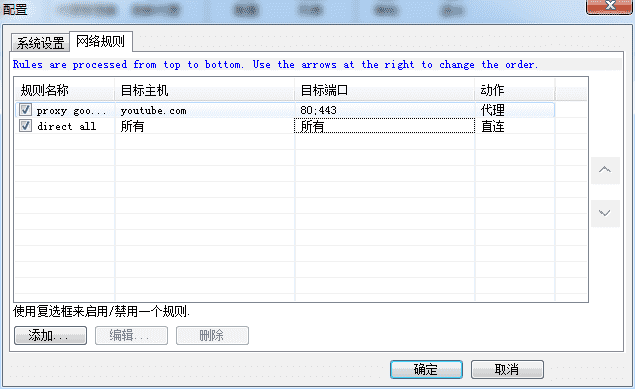Viewport: 635px width, 389px height.
Task: Cancel the dialog with the 取消 button
Action: [x=507, y=370]
